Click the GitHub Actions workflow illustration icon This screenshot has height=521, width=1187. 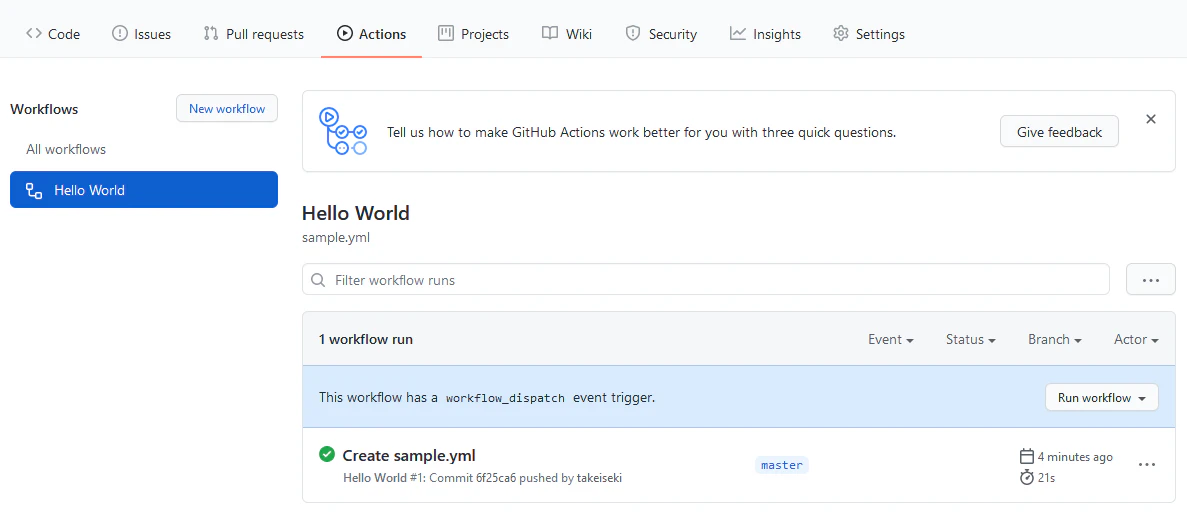coord(343,132)
